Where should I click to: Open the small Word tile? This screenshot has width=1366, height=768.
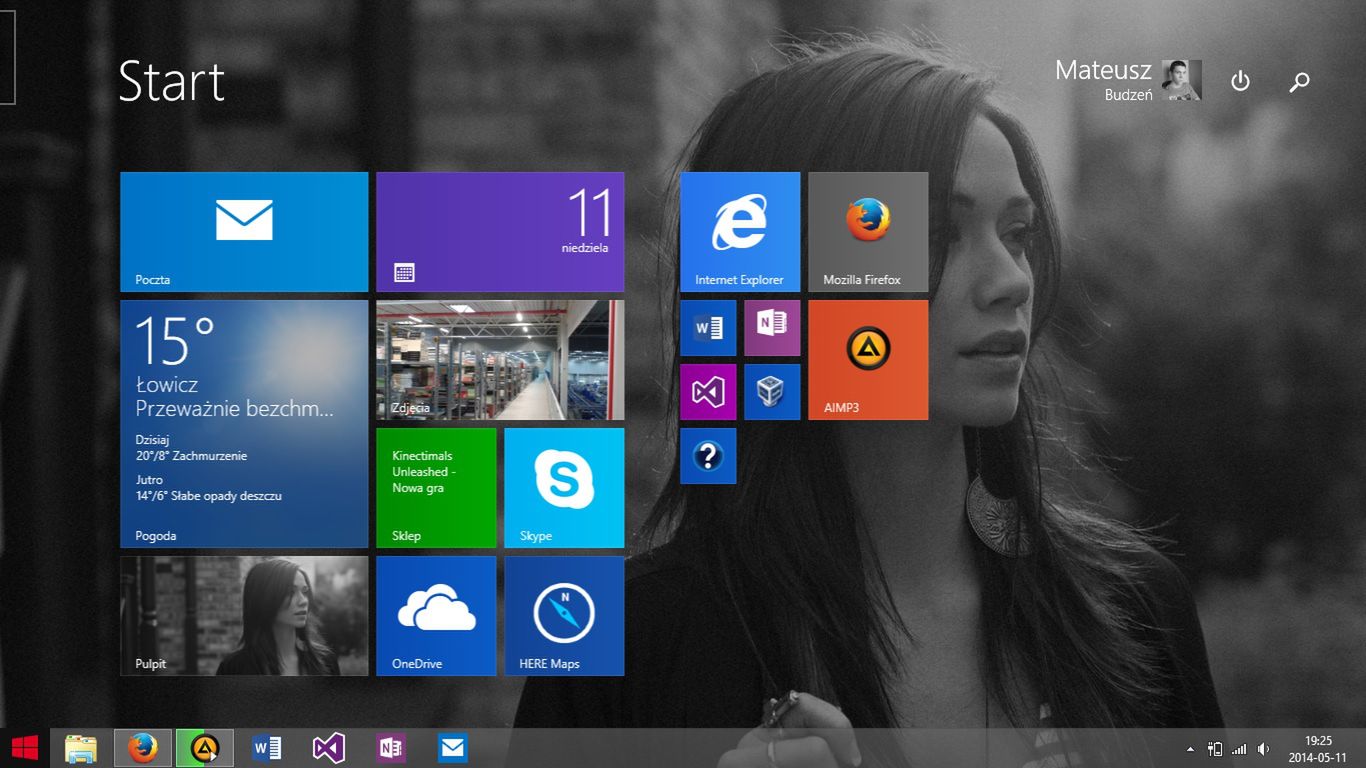[708, 328]
